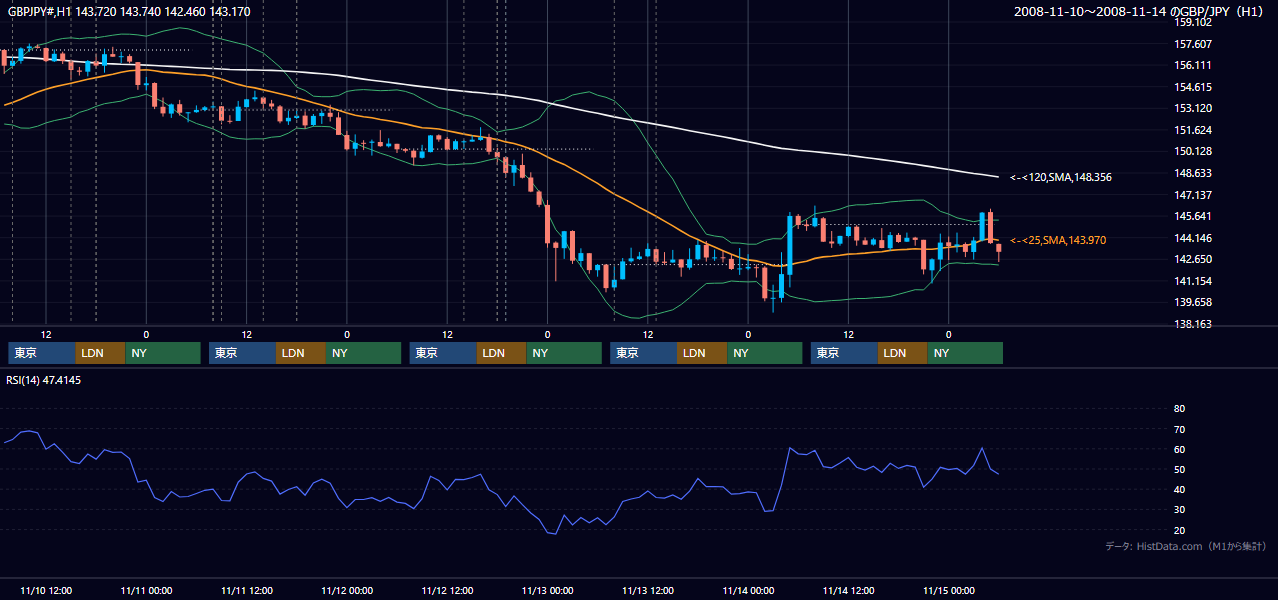
Task: Click RSI scale level 40
Action: [x=1179, y=489]
